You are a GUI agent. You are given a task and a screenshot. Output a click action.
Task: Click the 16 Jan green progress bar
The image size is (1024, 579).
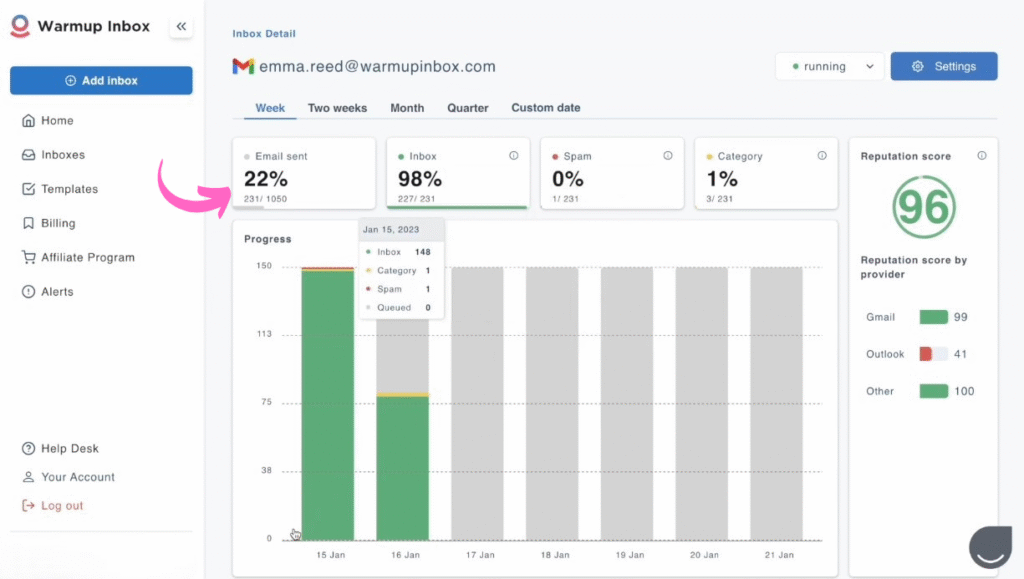402,468
